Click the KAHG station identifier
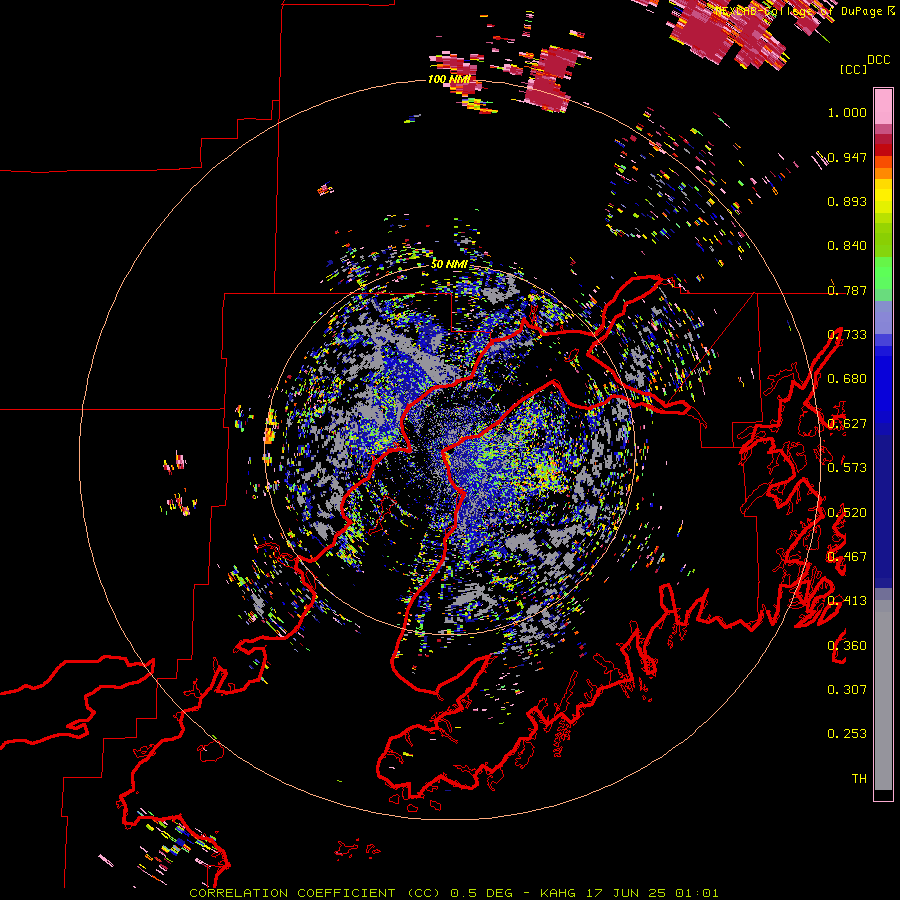 [x=557, y=893]
